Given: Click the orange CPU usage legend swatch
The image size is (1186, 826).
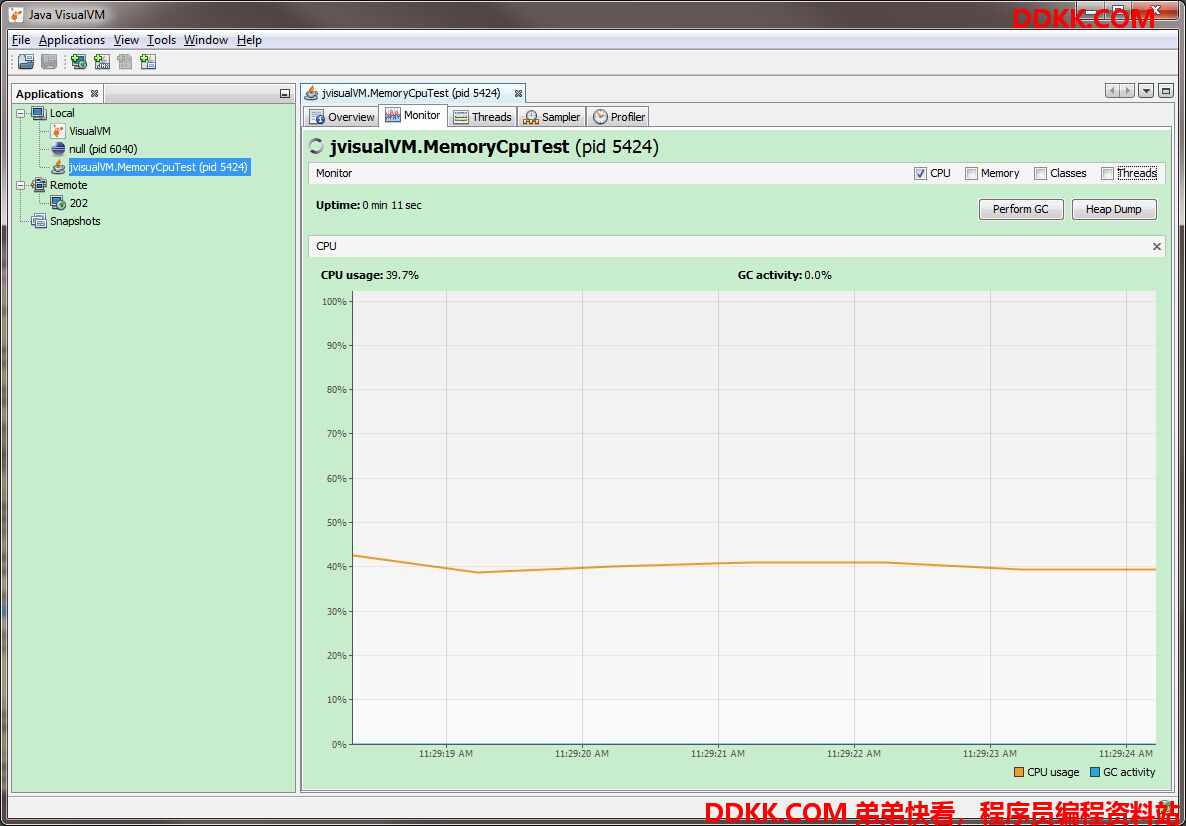Looking at the screenshot, I should (x=1019, y=772).
